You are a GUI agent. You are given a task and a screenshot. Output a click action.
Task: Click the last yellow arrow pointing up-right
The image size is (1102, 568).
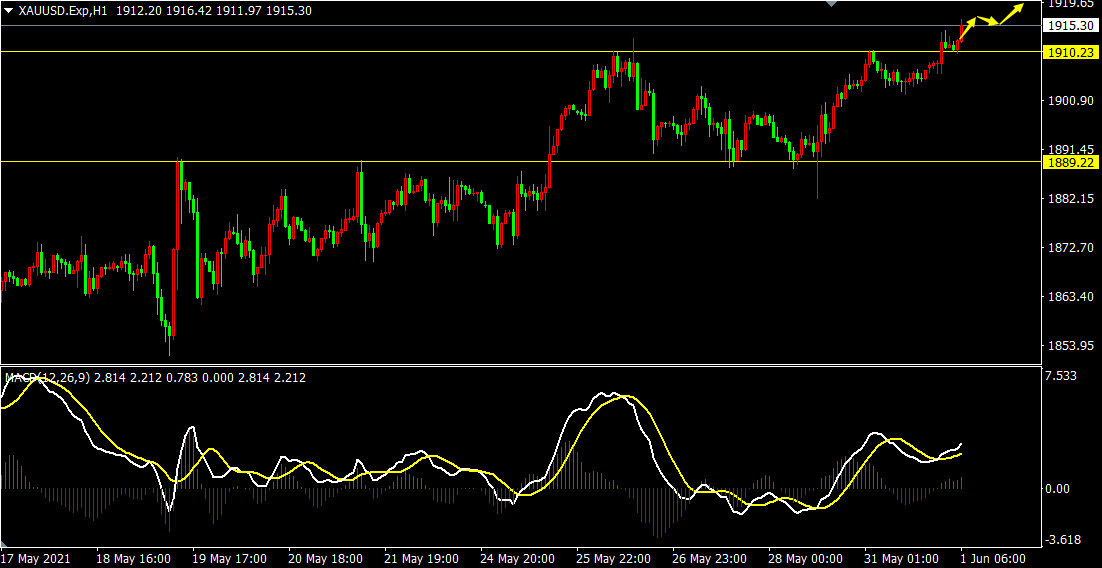pyautogui.click(x=1011, y=13)
